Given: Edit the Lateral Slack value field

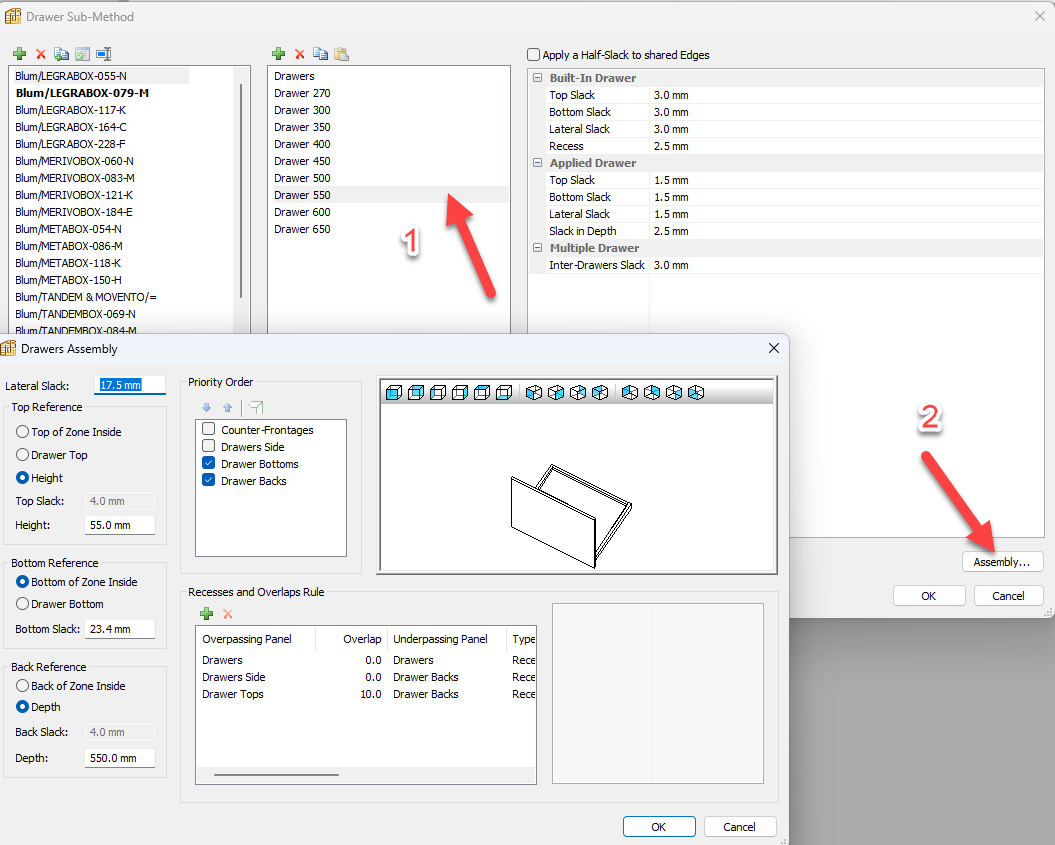Looking at the screenshot, I should 129,385.
